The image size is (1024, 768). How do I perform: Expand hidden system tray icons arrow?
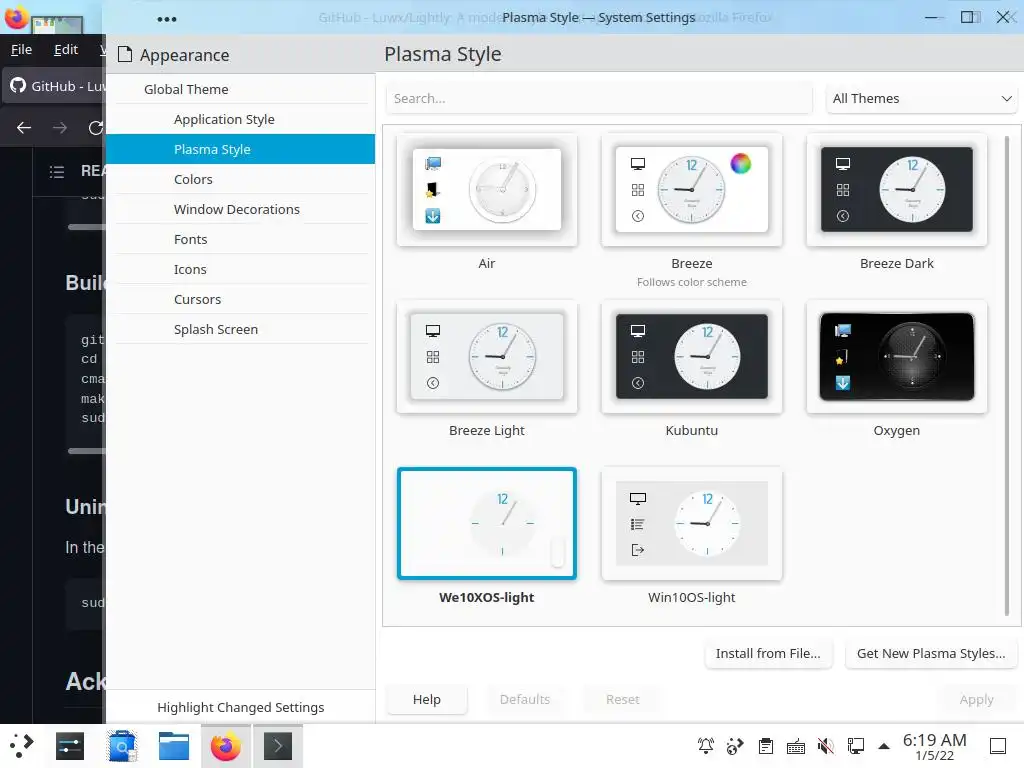[884, 746]
